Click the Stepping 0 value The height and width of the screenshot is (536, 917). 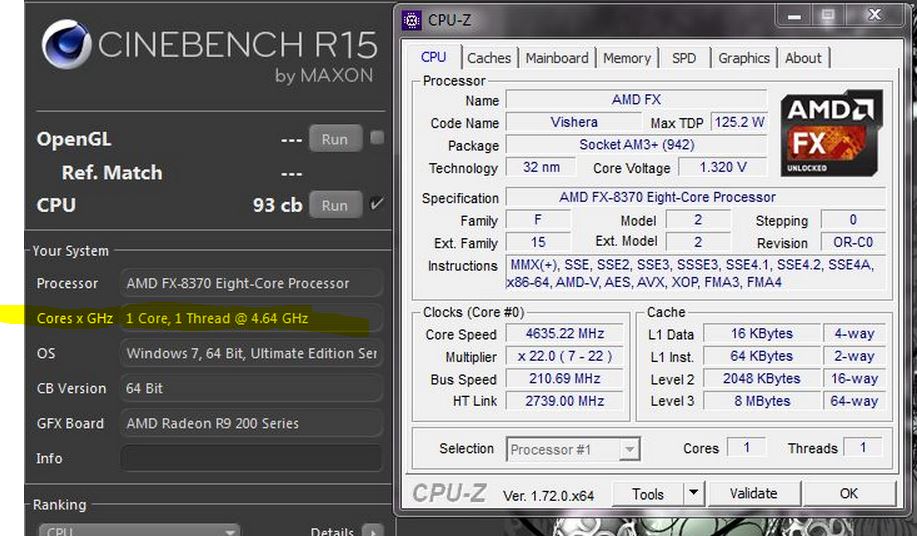pos(853,220)
